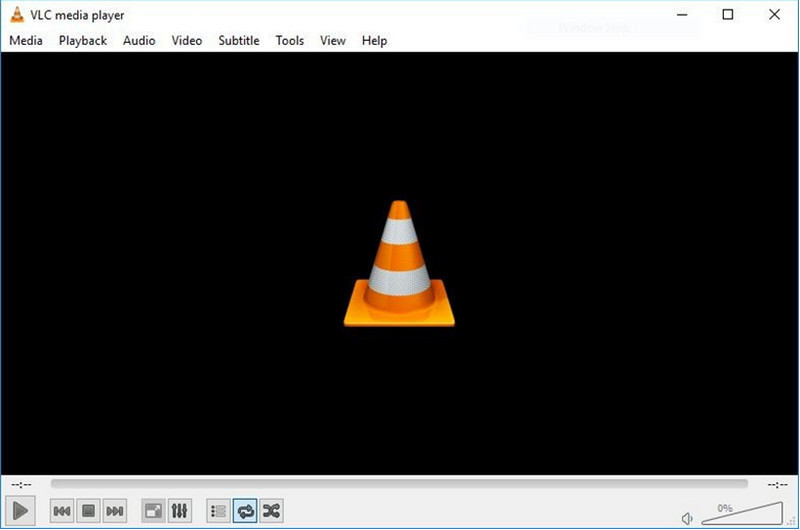Open the Tools menu

point(289,41)
